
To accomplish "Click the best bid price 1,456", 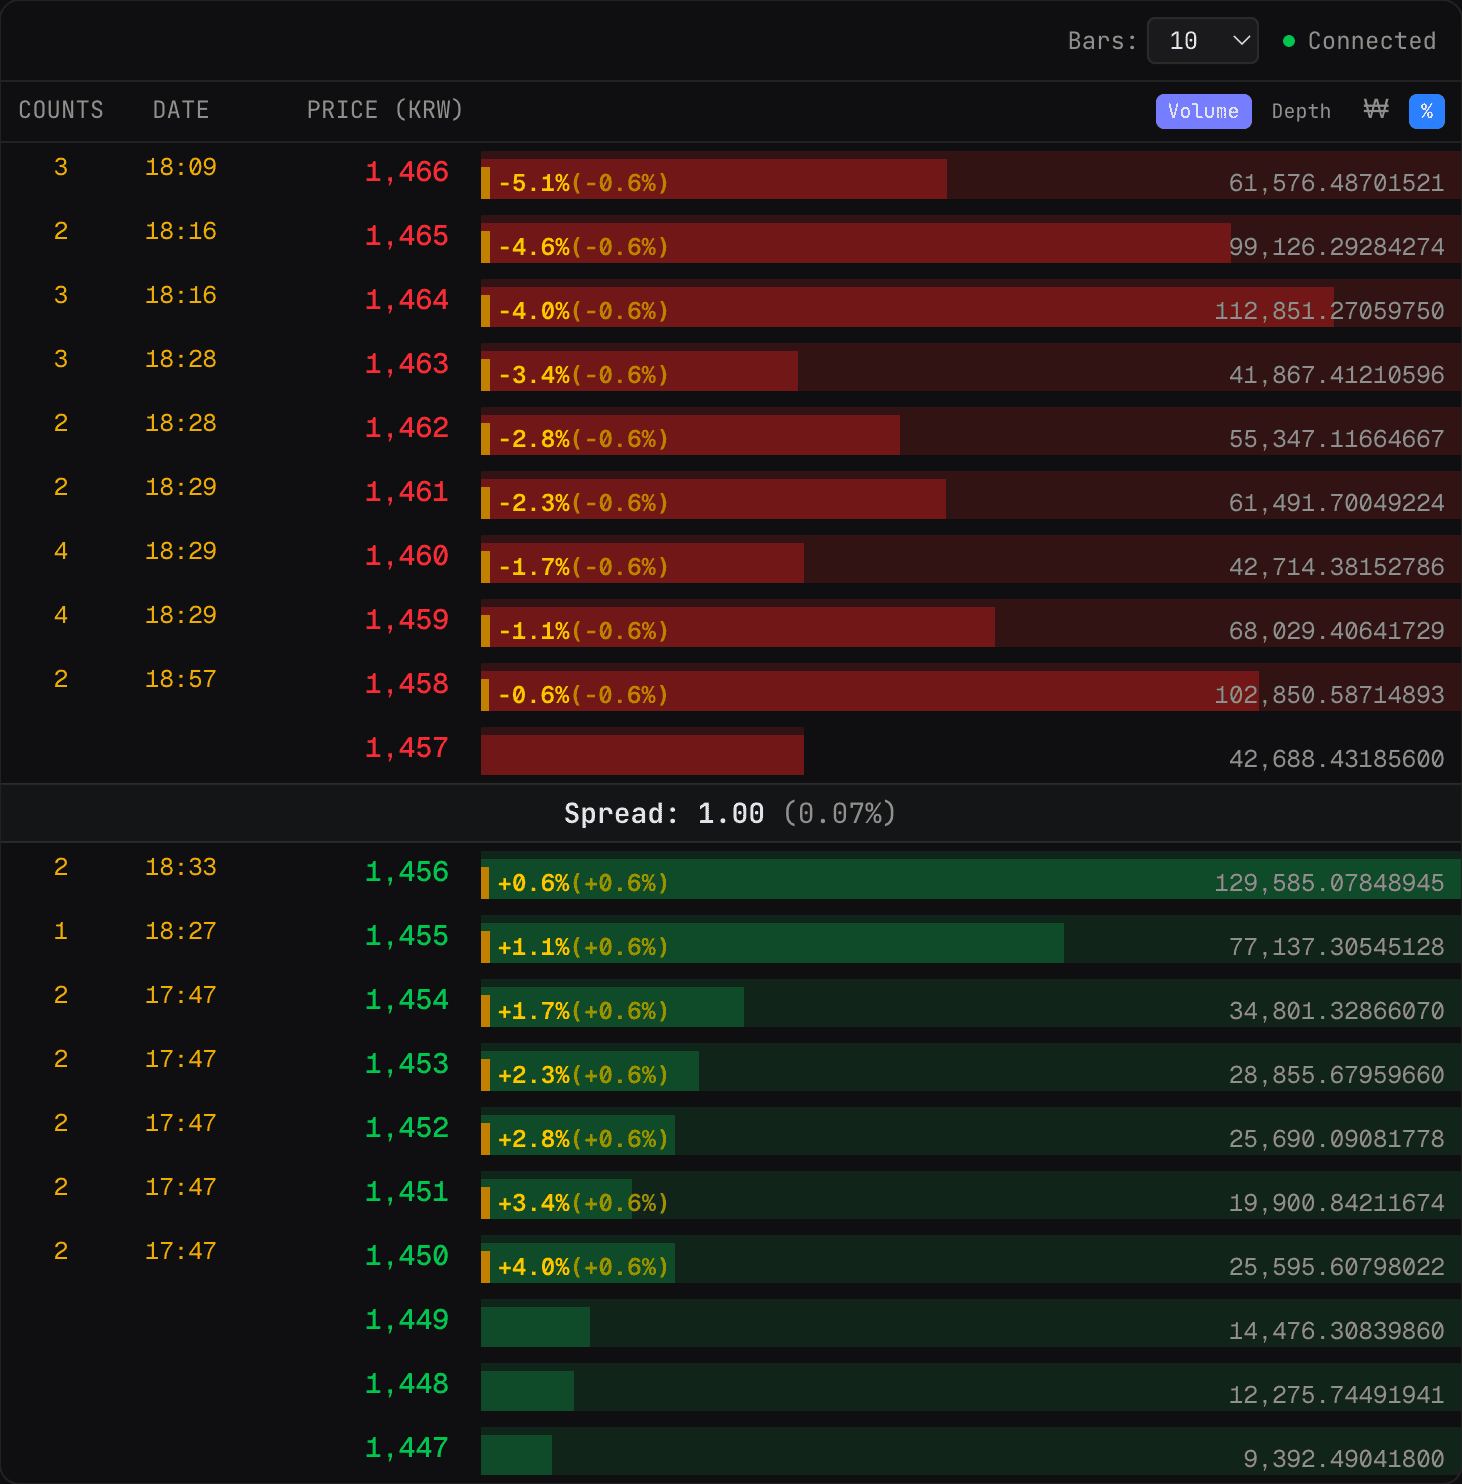I will (x=406, y=871).
